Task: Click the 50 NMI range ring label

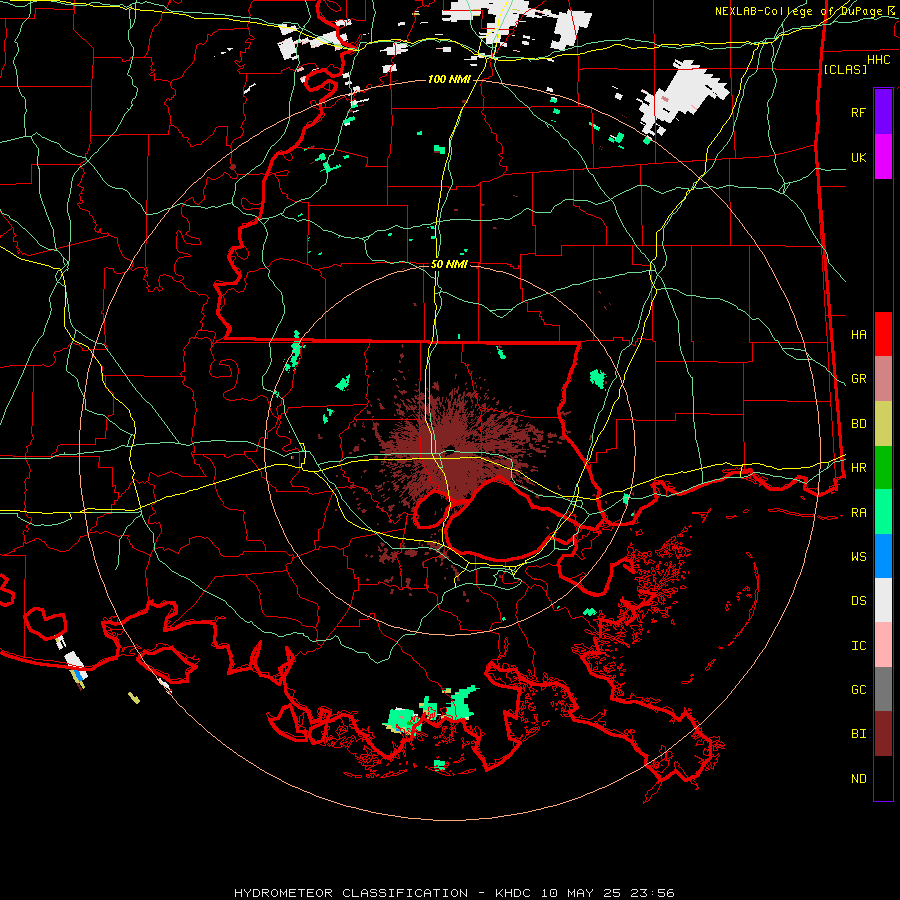Action: click(x=449, y=264)
